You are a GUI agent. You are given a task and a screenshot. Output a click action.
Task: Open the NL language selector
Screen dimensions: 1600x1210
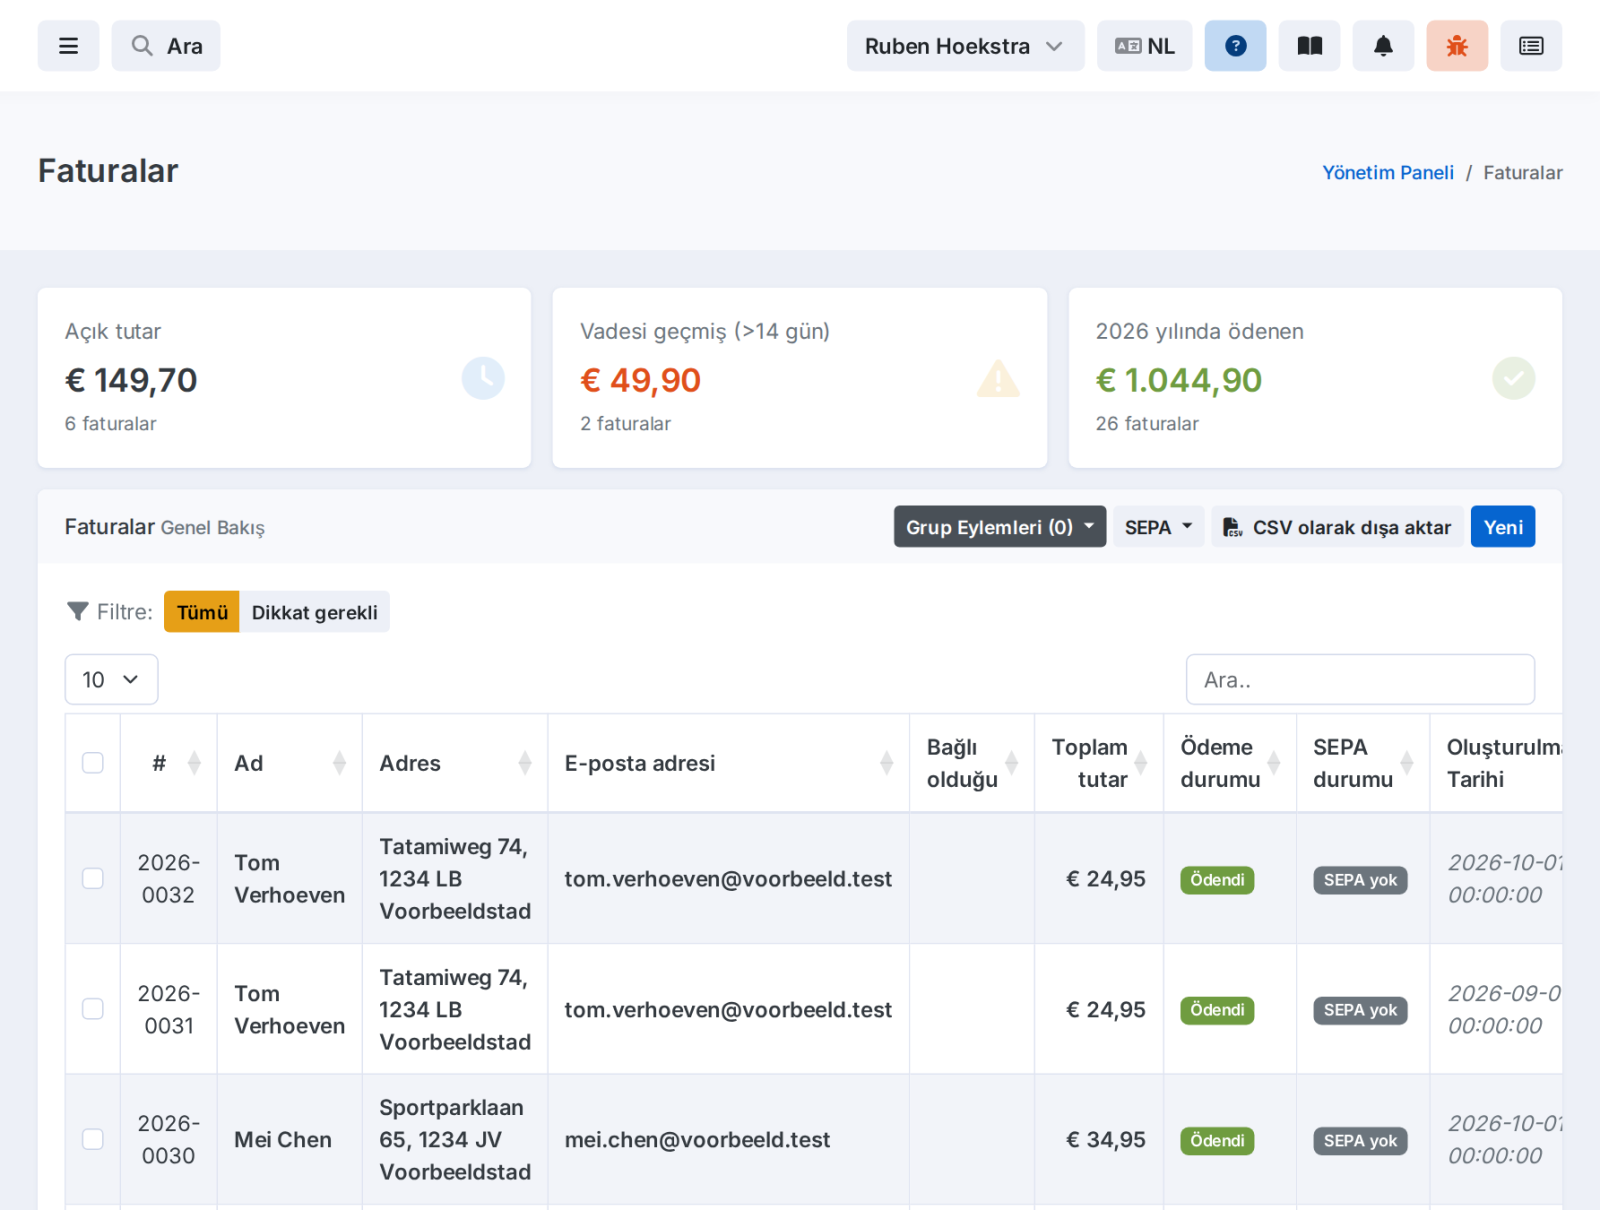tap(1144, 46)
